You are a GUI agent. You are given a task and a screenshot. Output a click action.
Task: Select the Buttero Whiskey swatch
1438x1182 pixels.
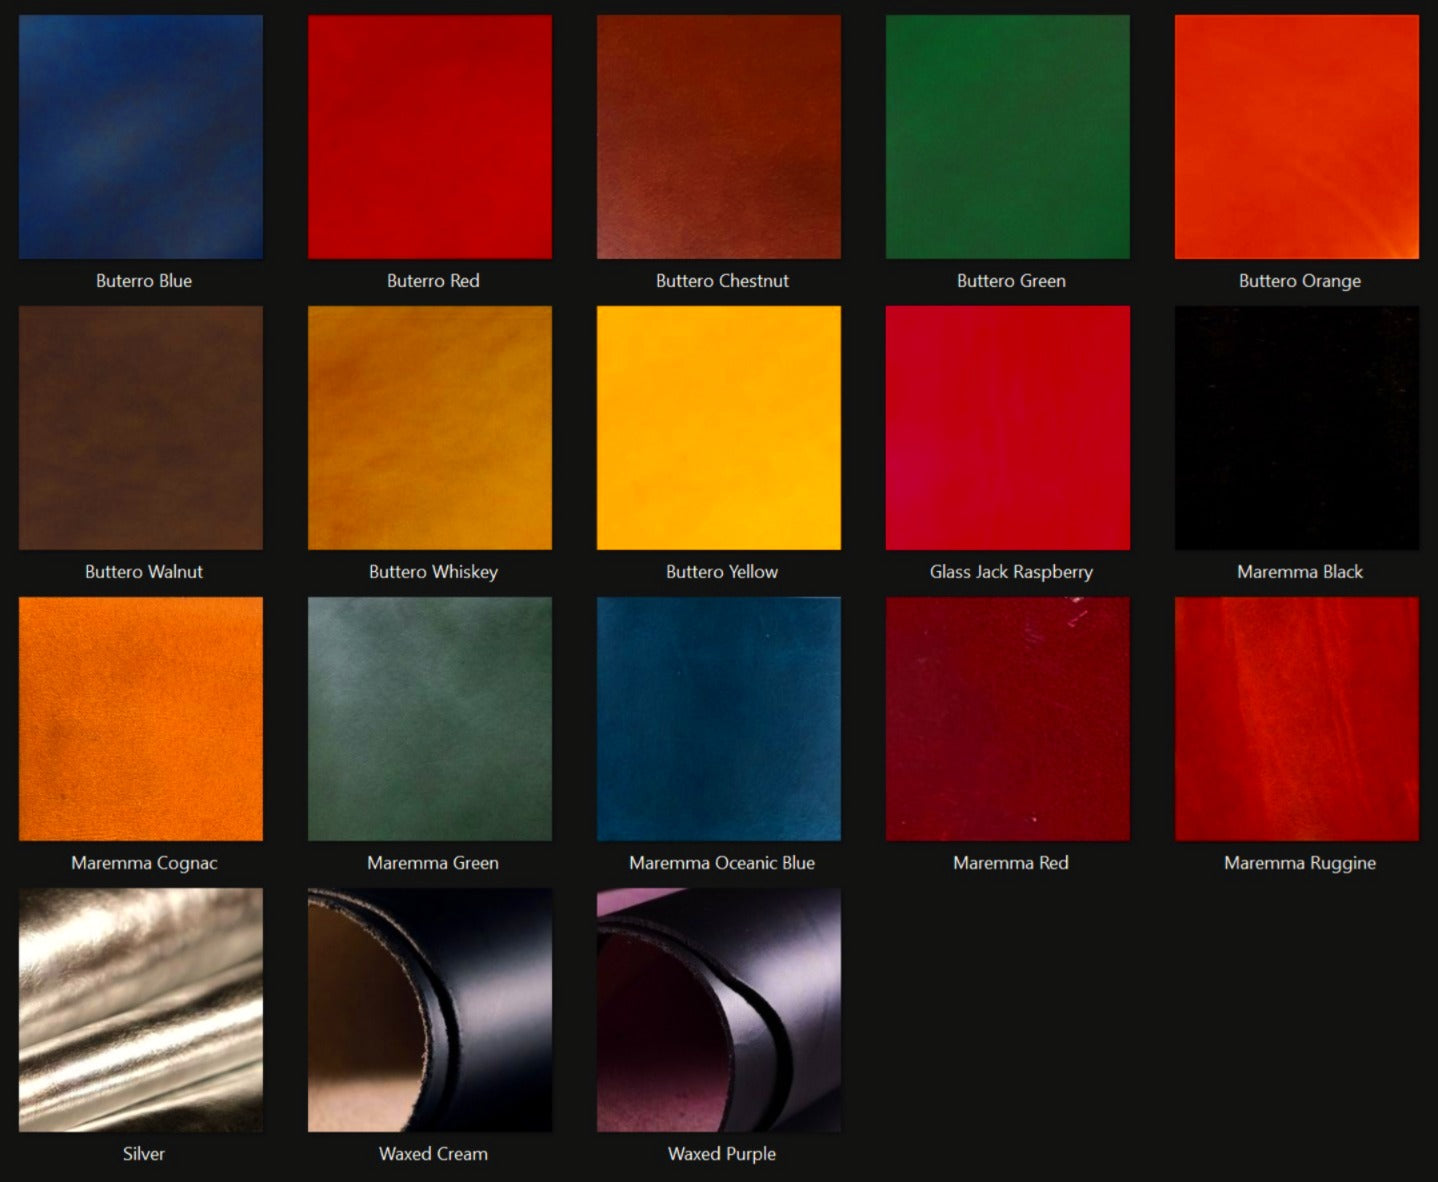430,428
